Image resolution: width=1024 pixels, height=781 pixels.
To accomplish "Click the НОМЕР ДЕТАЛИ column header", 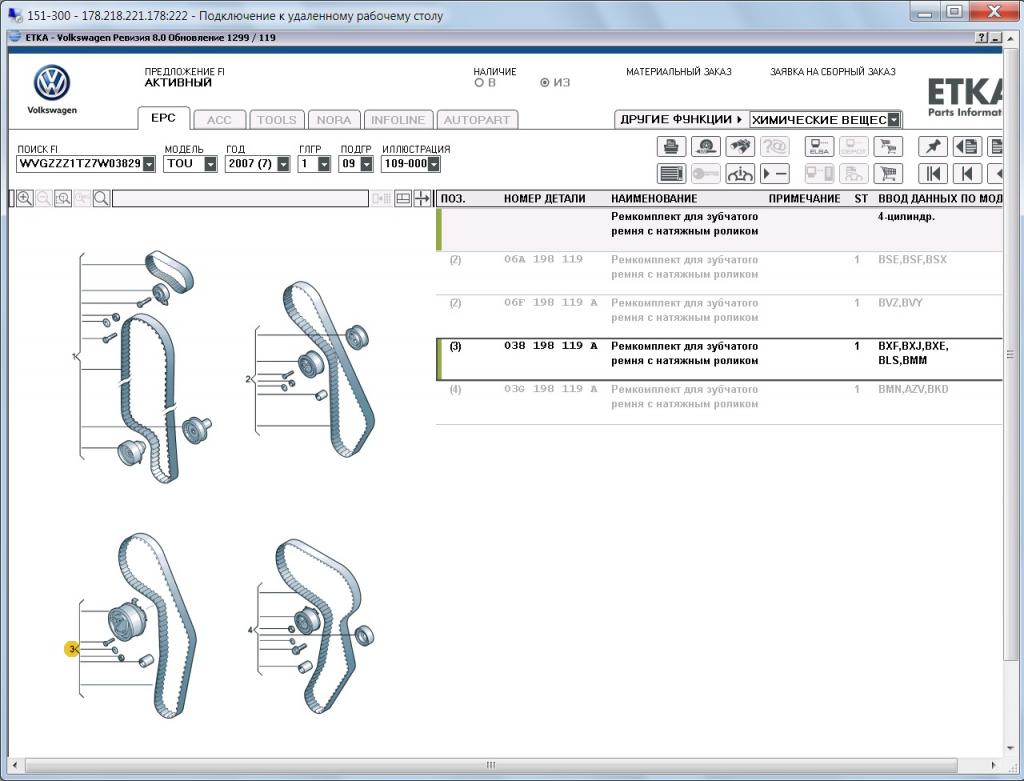I will 545,199.
